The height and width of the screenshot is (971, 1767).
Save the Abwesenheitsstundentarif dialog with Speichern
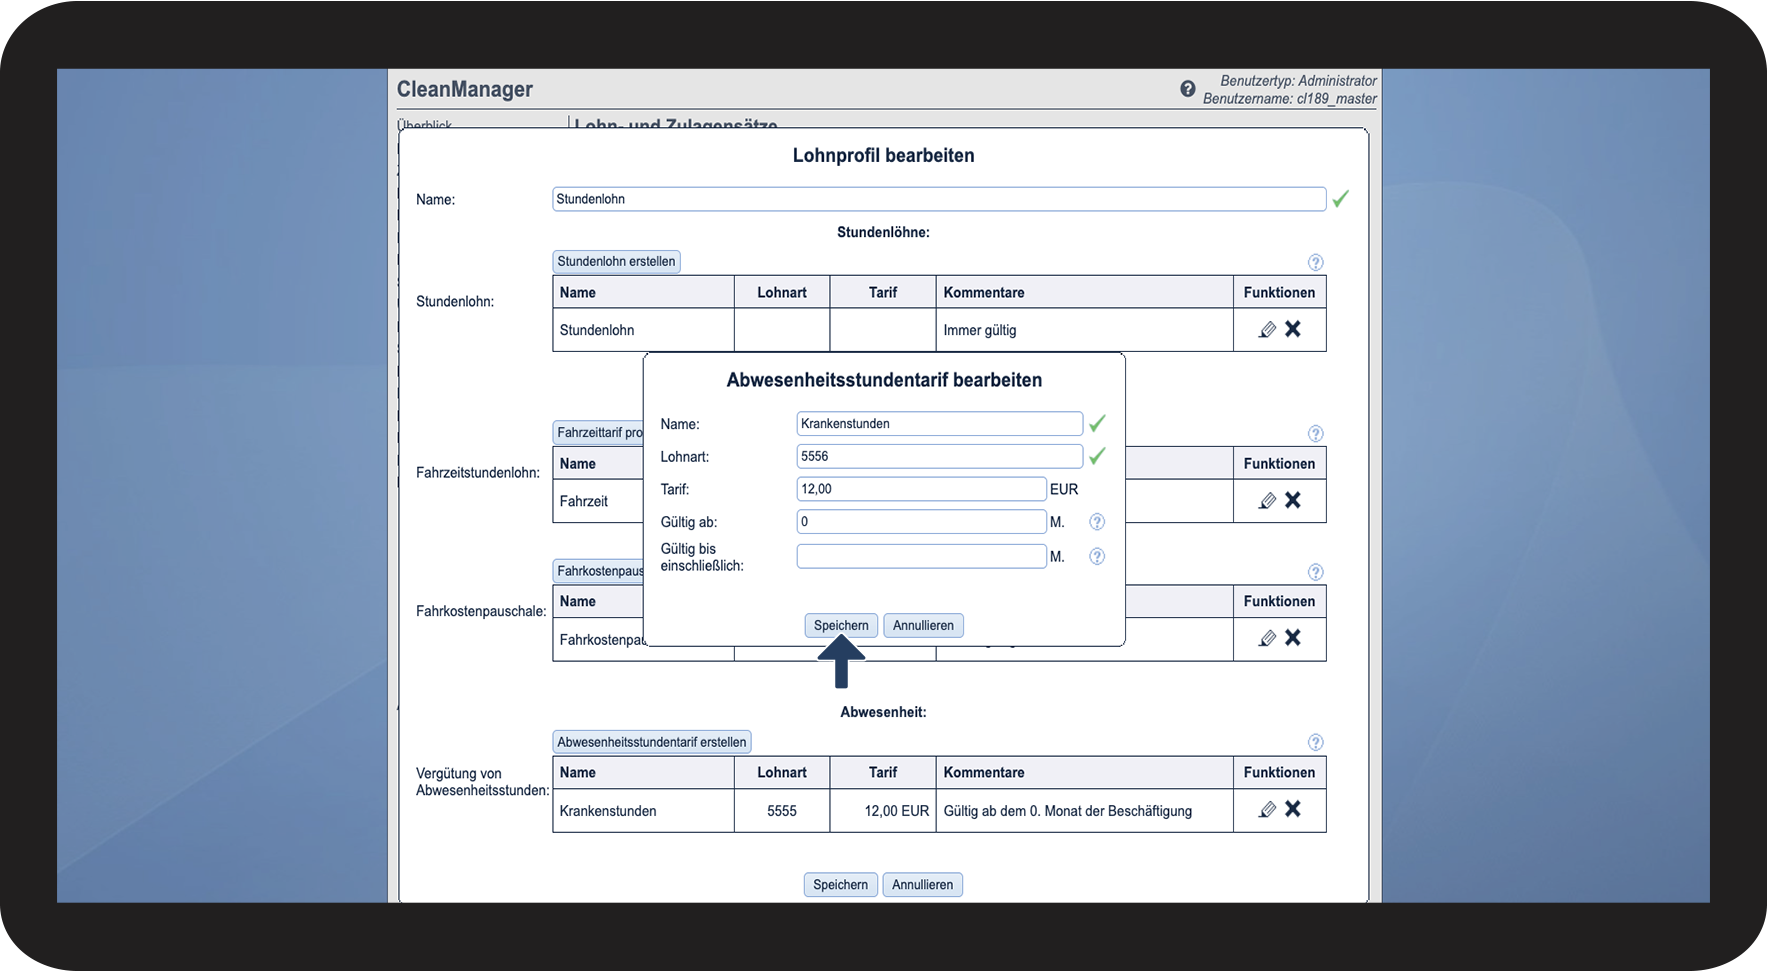tap(841, 626)
